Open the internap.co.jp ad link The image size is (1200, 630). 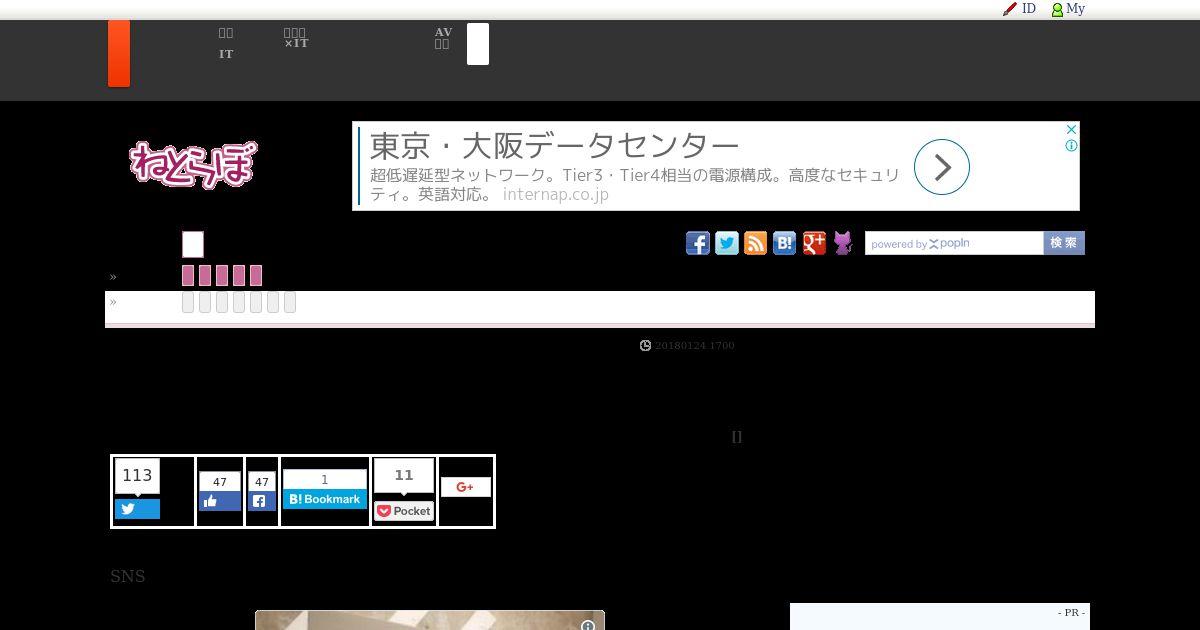[556, 195]
